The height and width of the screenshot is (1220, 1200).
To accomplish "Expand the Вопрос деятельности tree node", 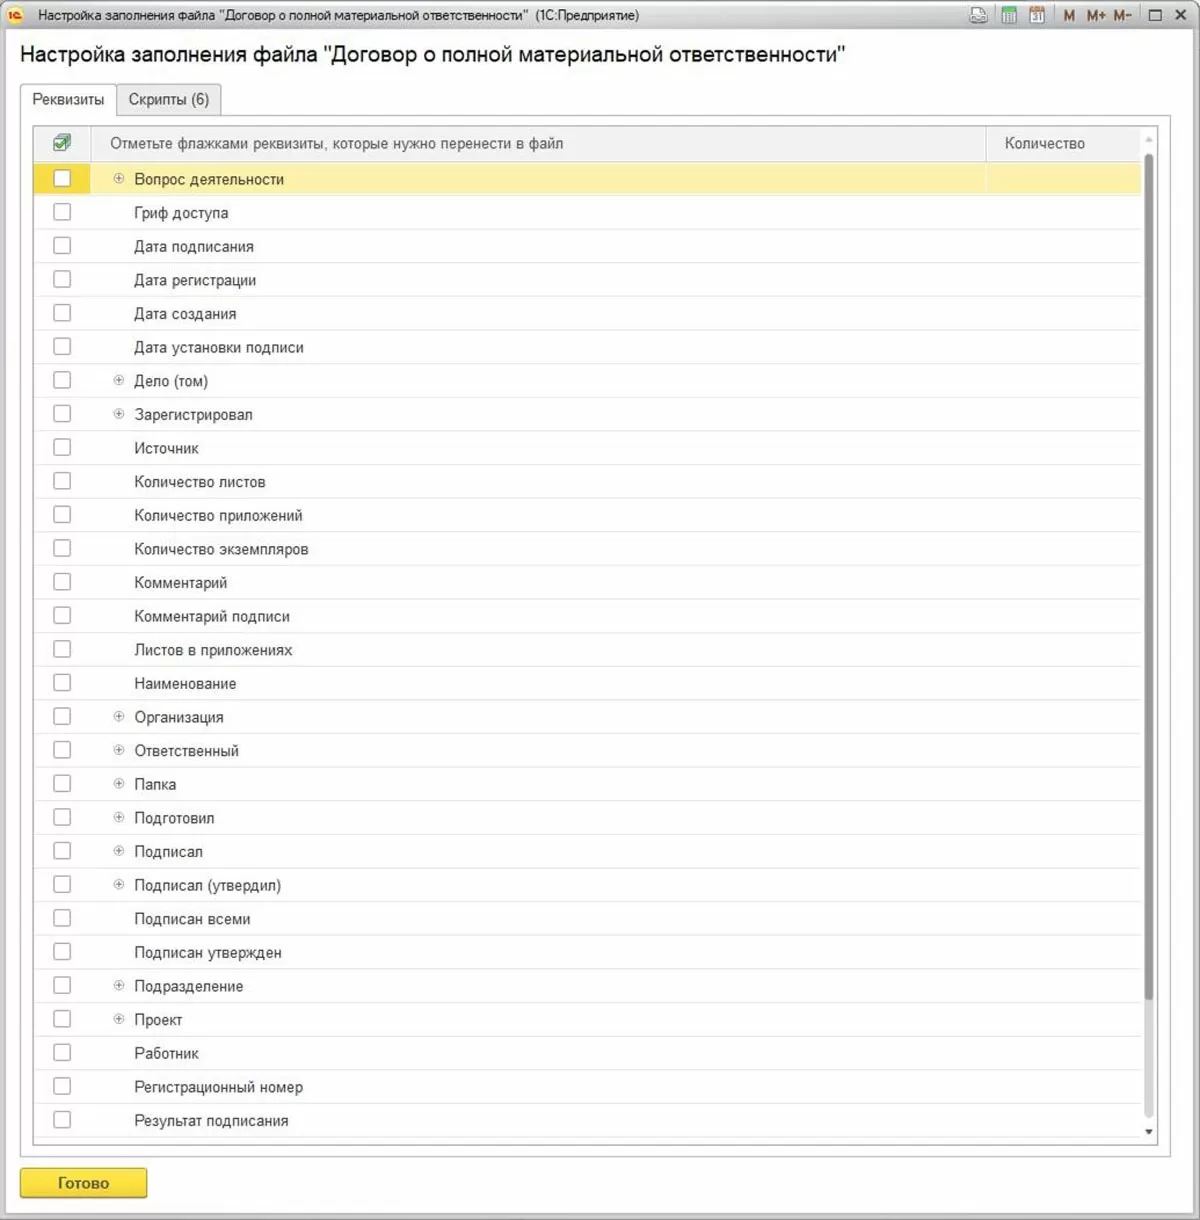I will click(x=119, y=179).
